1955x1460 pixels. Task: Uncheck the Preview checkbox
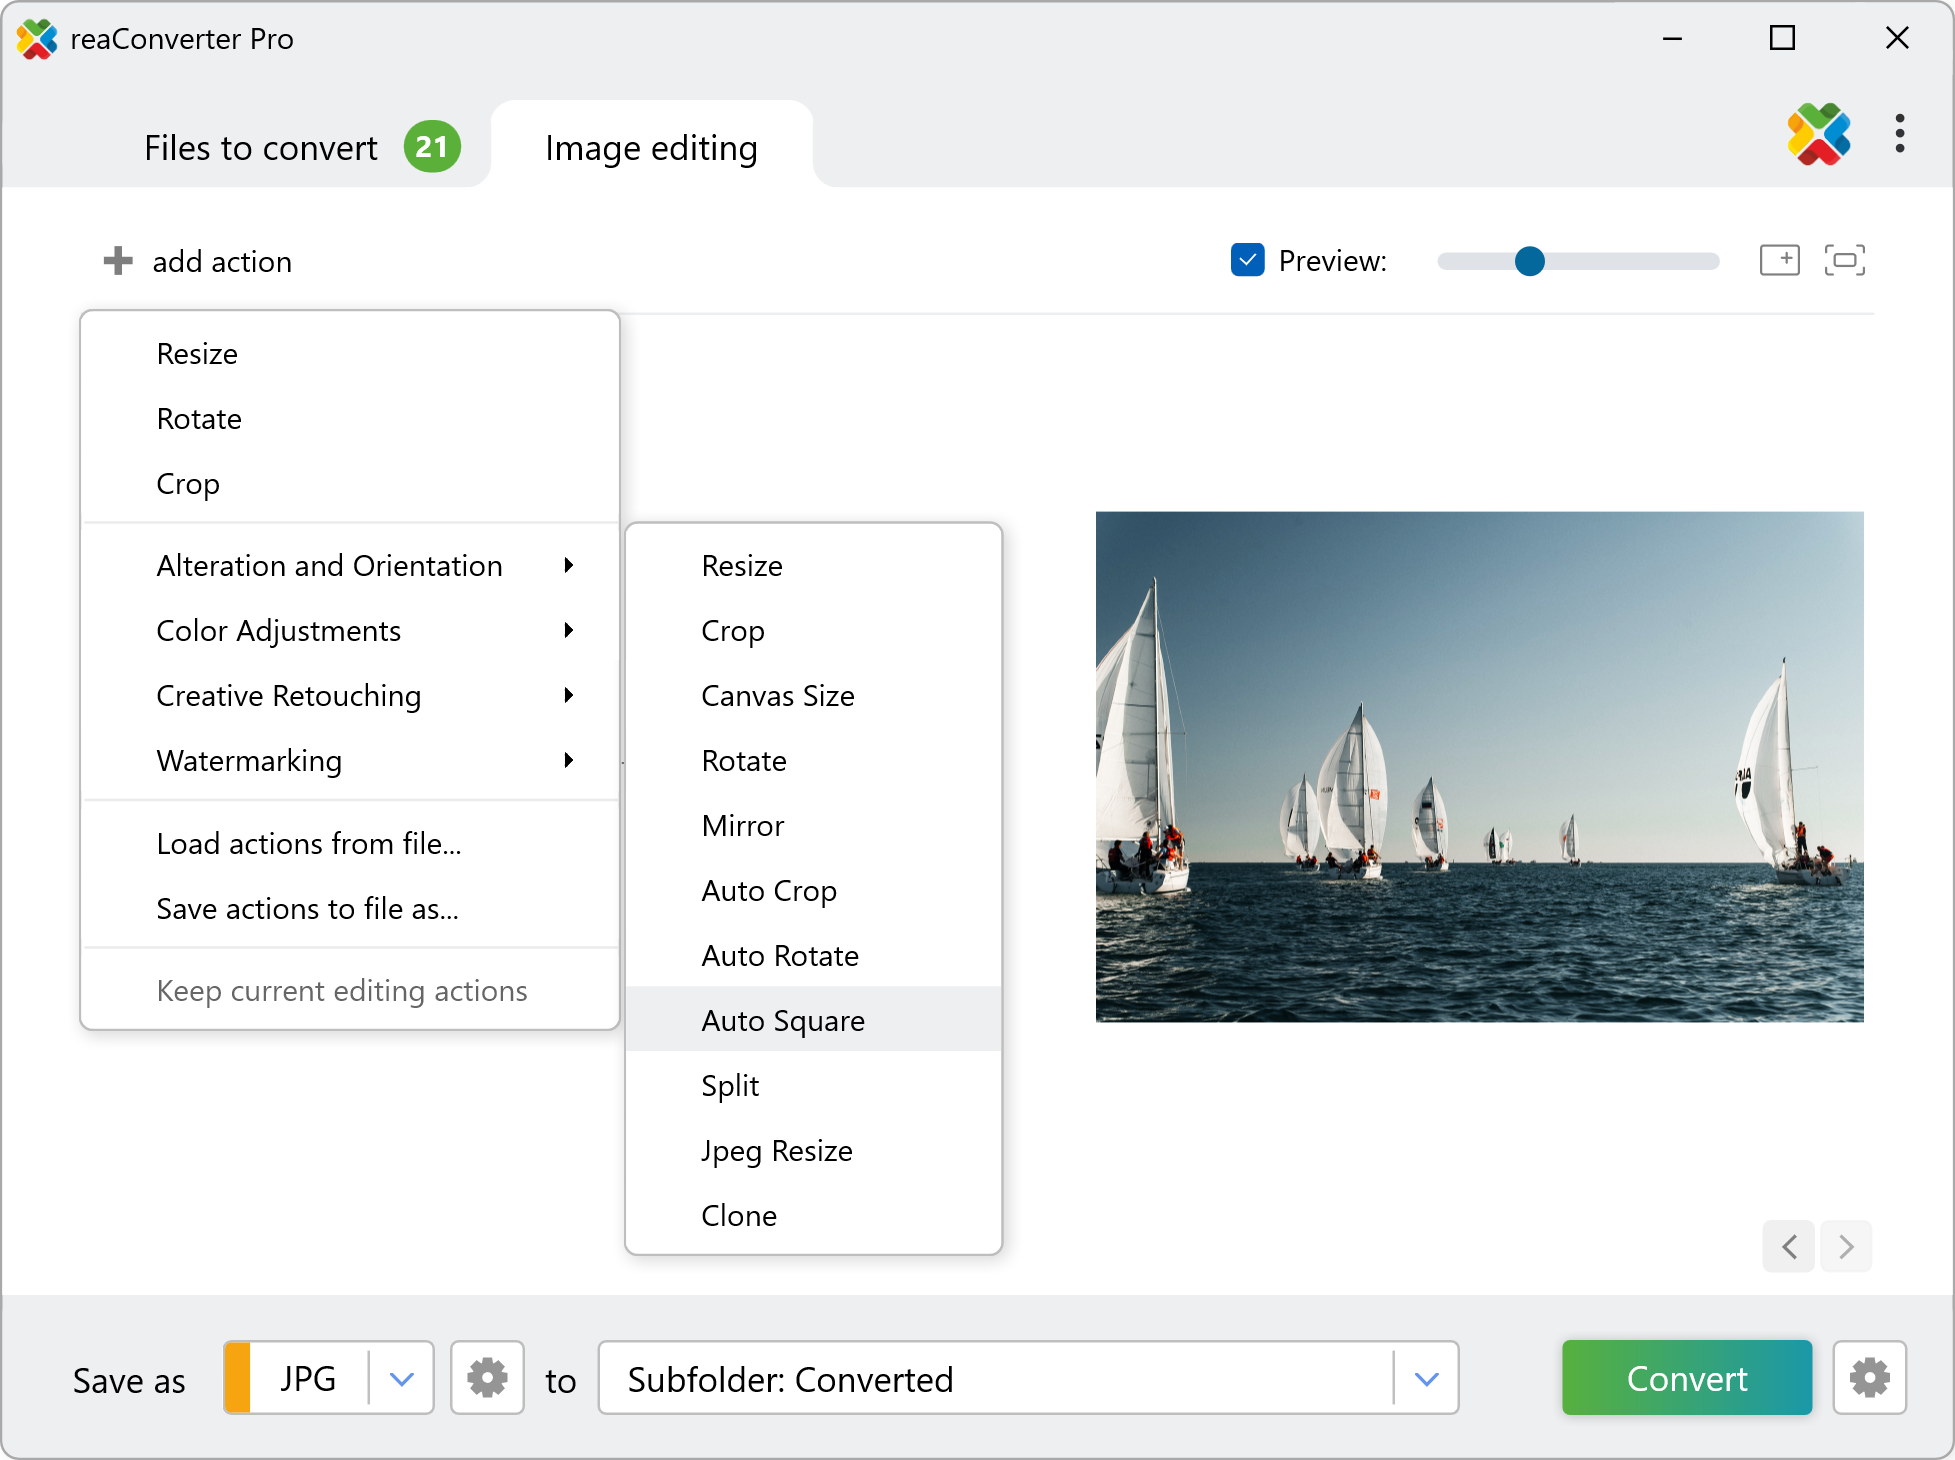coord(1247,260)
